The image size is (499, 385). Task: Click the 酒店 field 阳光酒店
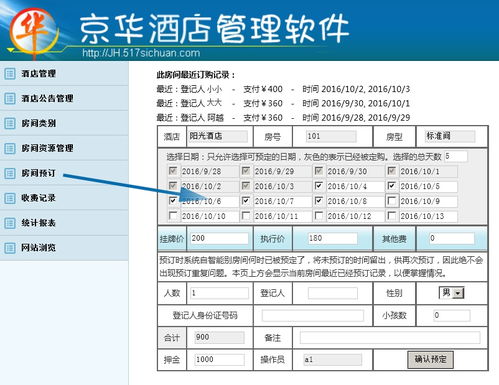tap(218, 136)
